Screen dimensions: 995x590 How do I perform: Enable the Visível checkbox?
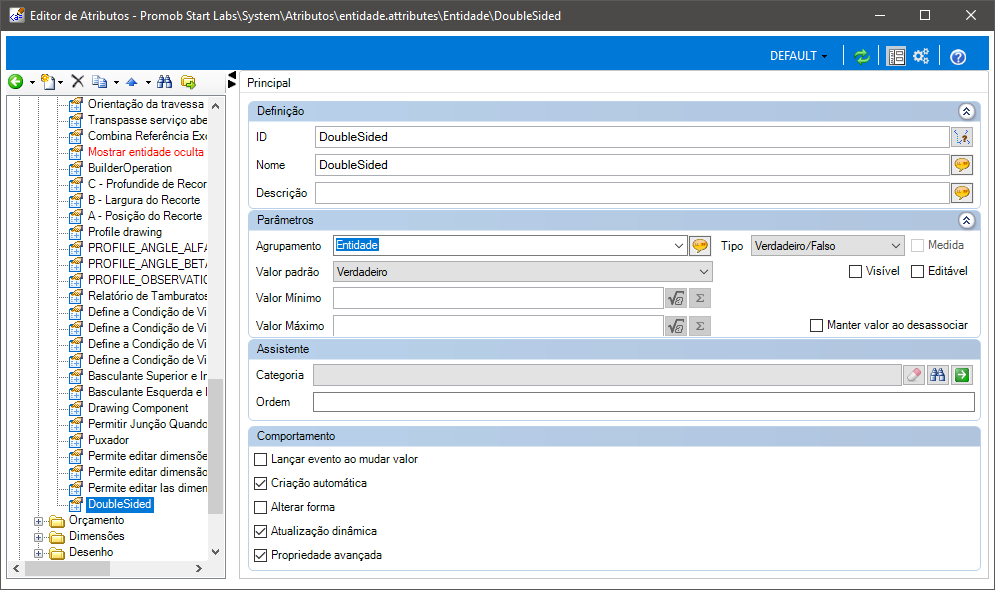point(855,271)
